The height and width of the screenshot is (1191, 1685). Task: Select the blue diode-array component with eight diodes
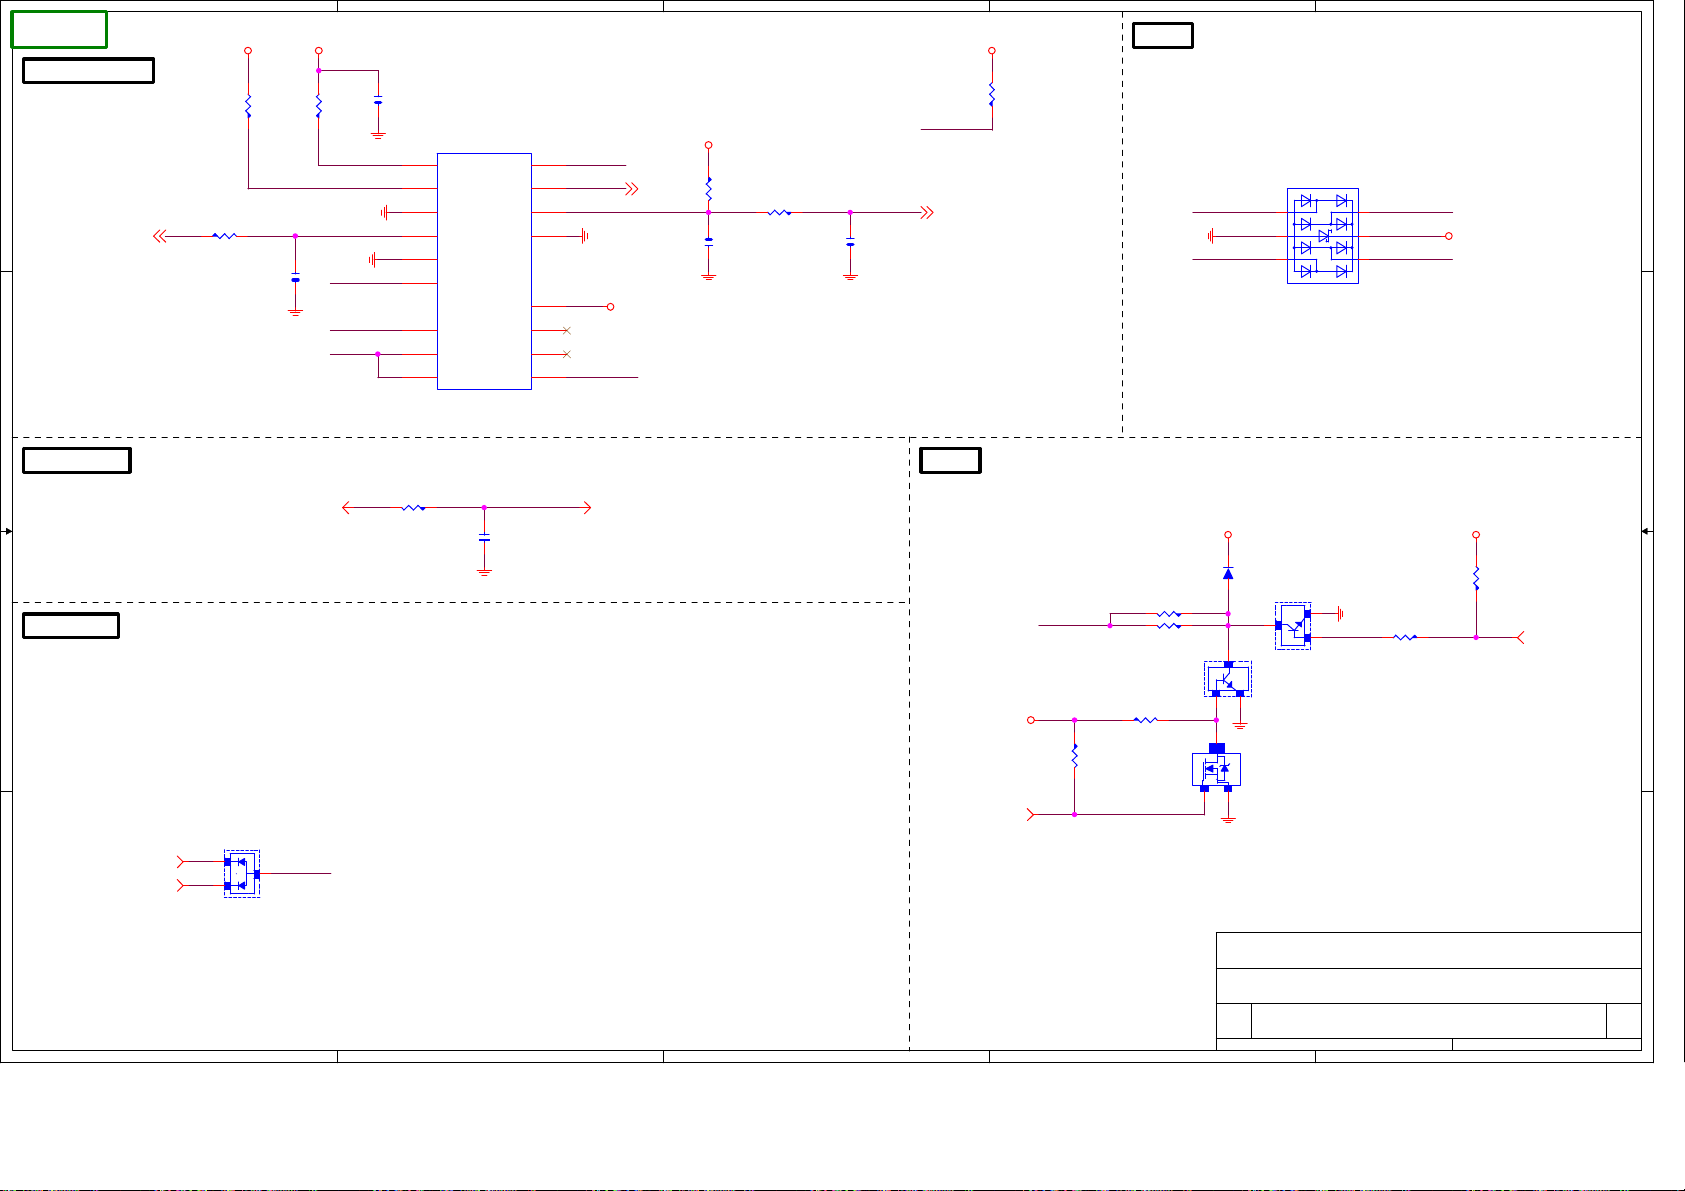click(1323, 236)
